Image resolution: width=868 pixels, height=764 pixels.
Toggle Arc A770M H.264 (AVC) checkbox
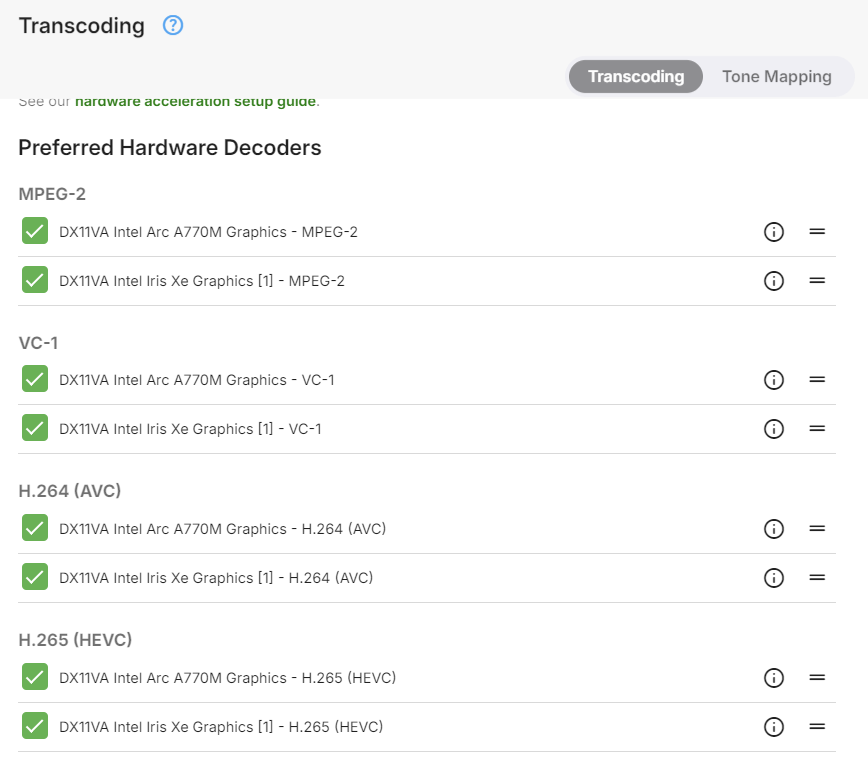[35, 528]
